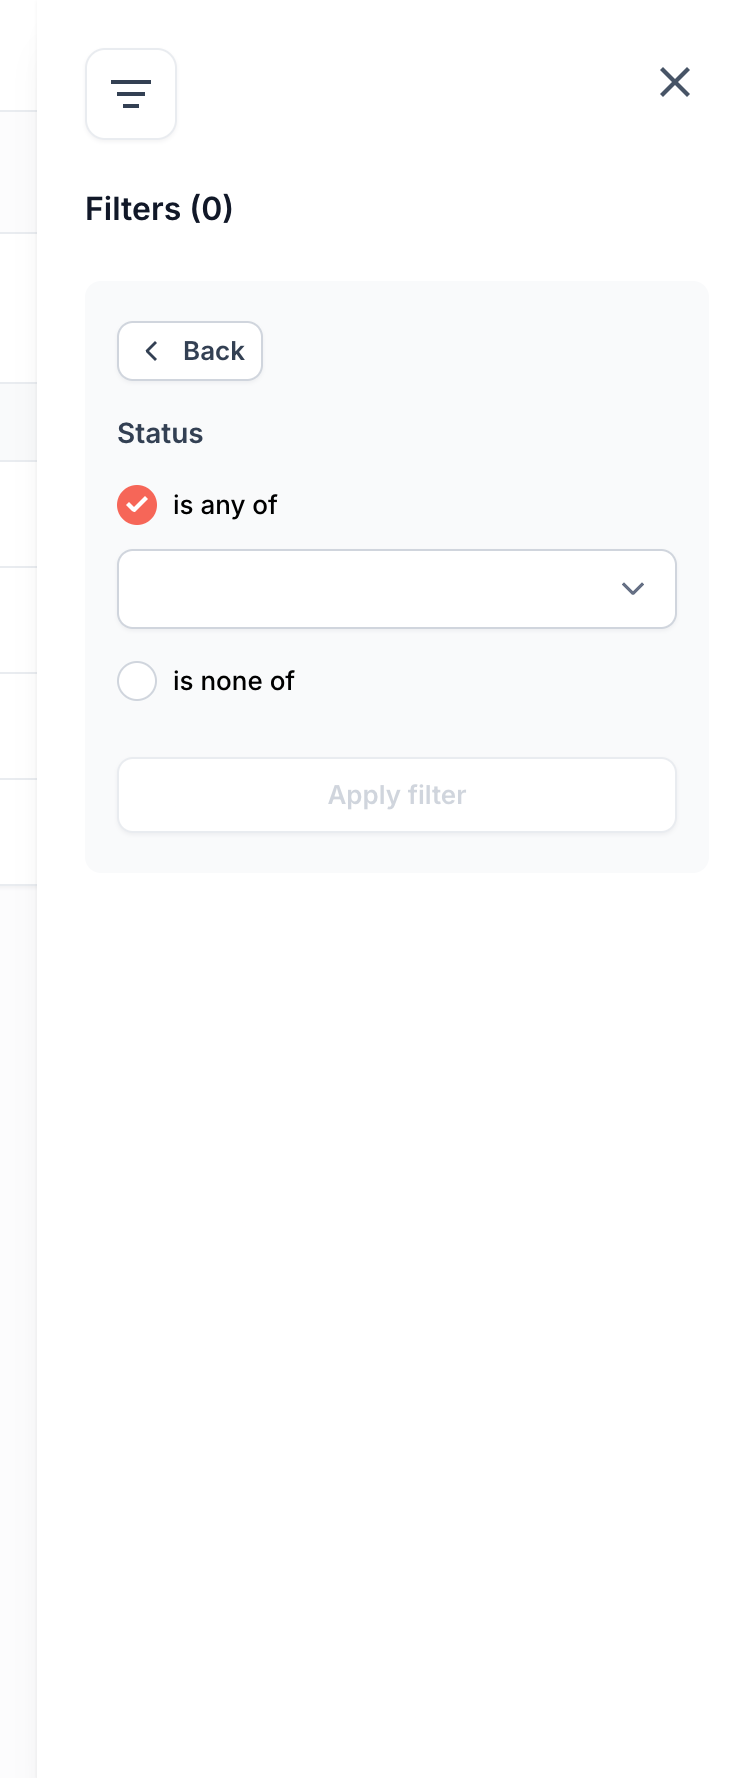Select the Status filter section label
This screenshot has width=756, height=1778.
[160, 433]
